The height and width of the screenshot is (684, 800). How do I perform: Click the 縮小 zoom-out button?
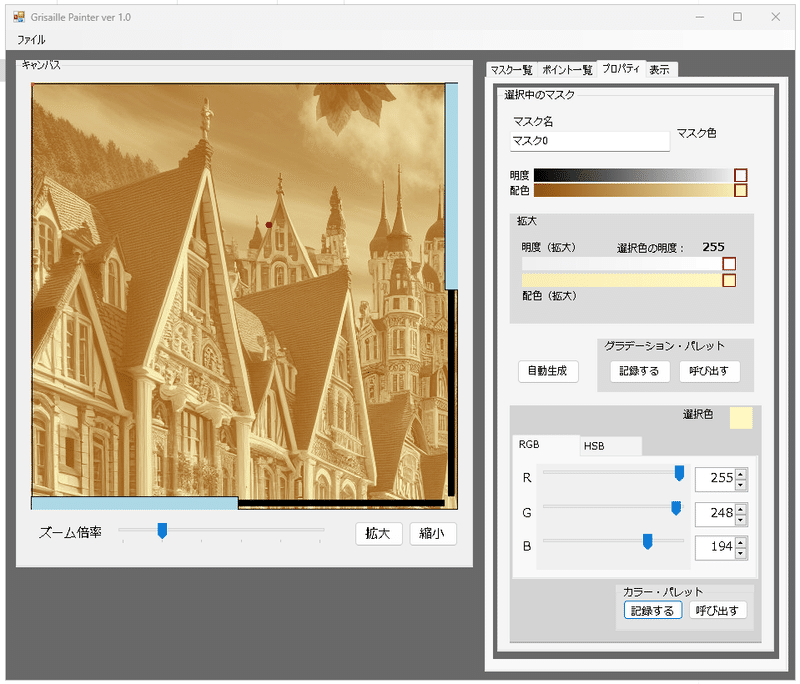click(x=433, y=534)
